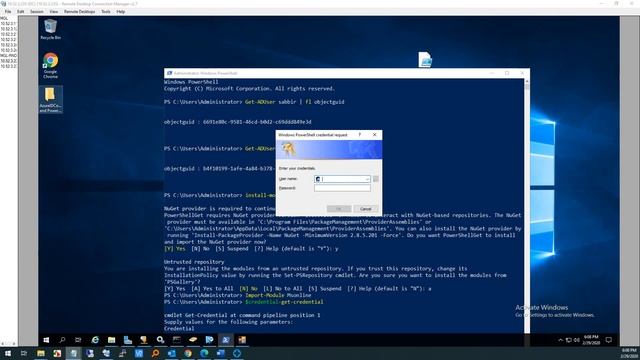This screenshot has width=640, height=360.
Task: Open volume control in the remote system tray
Action: coord(577,340)
